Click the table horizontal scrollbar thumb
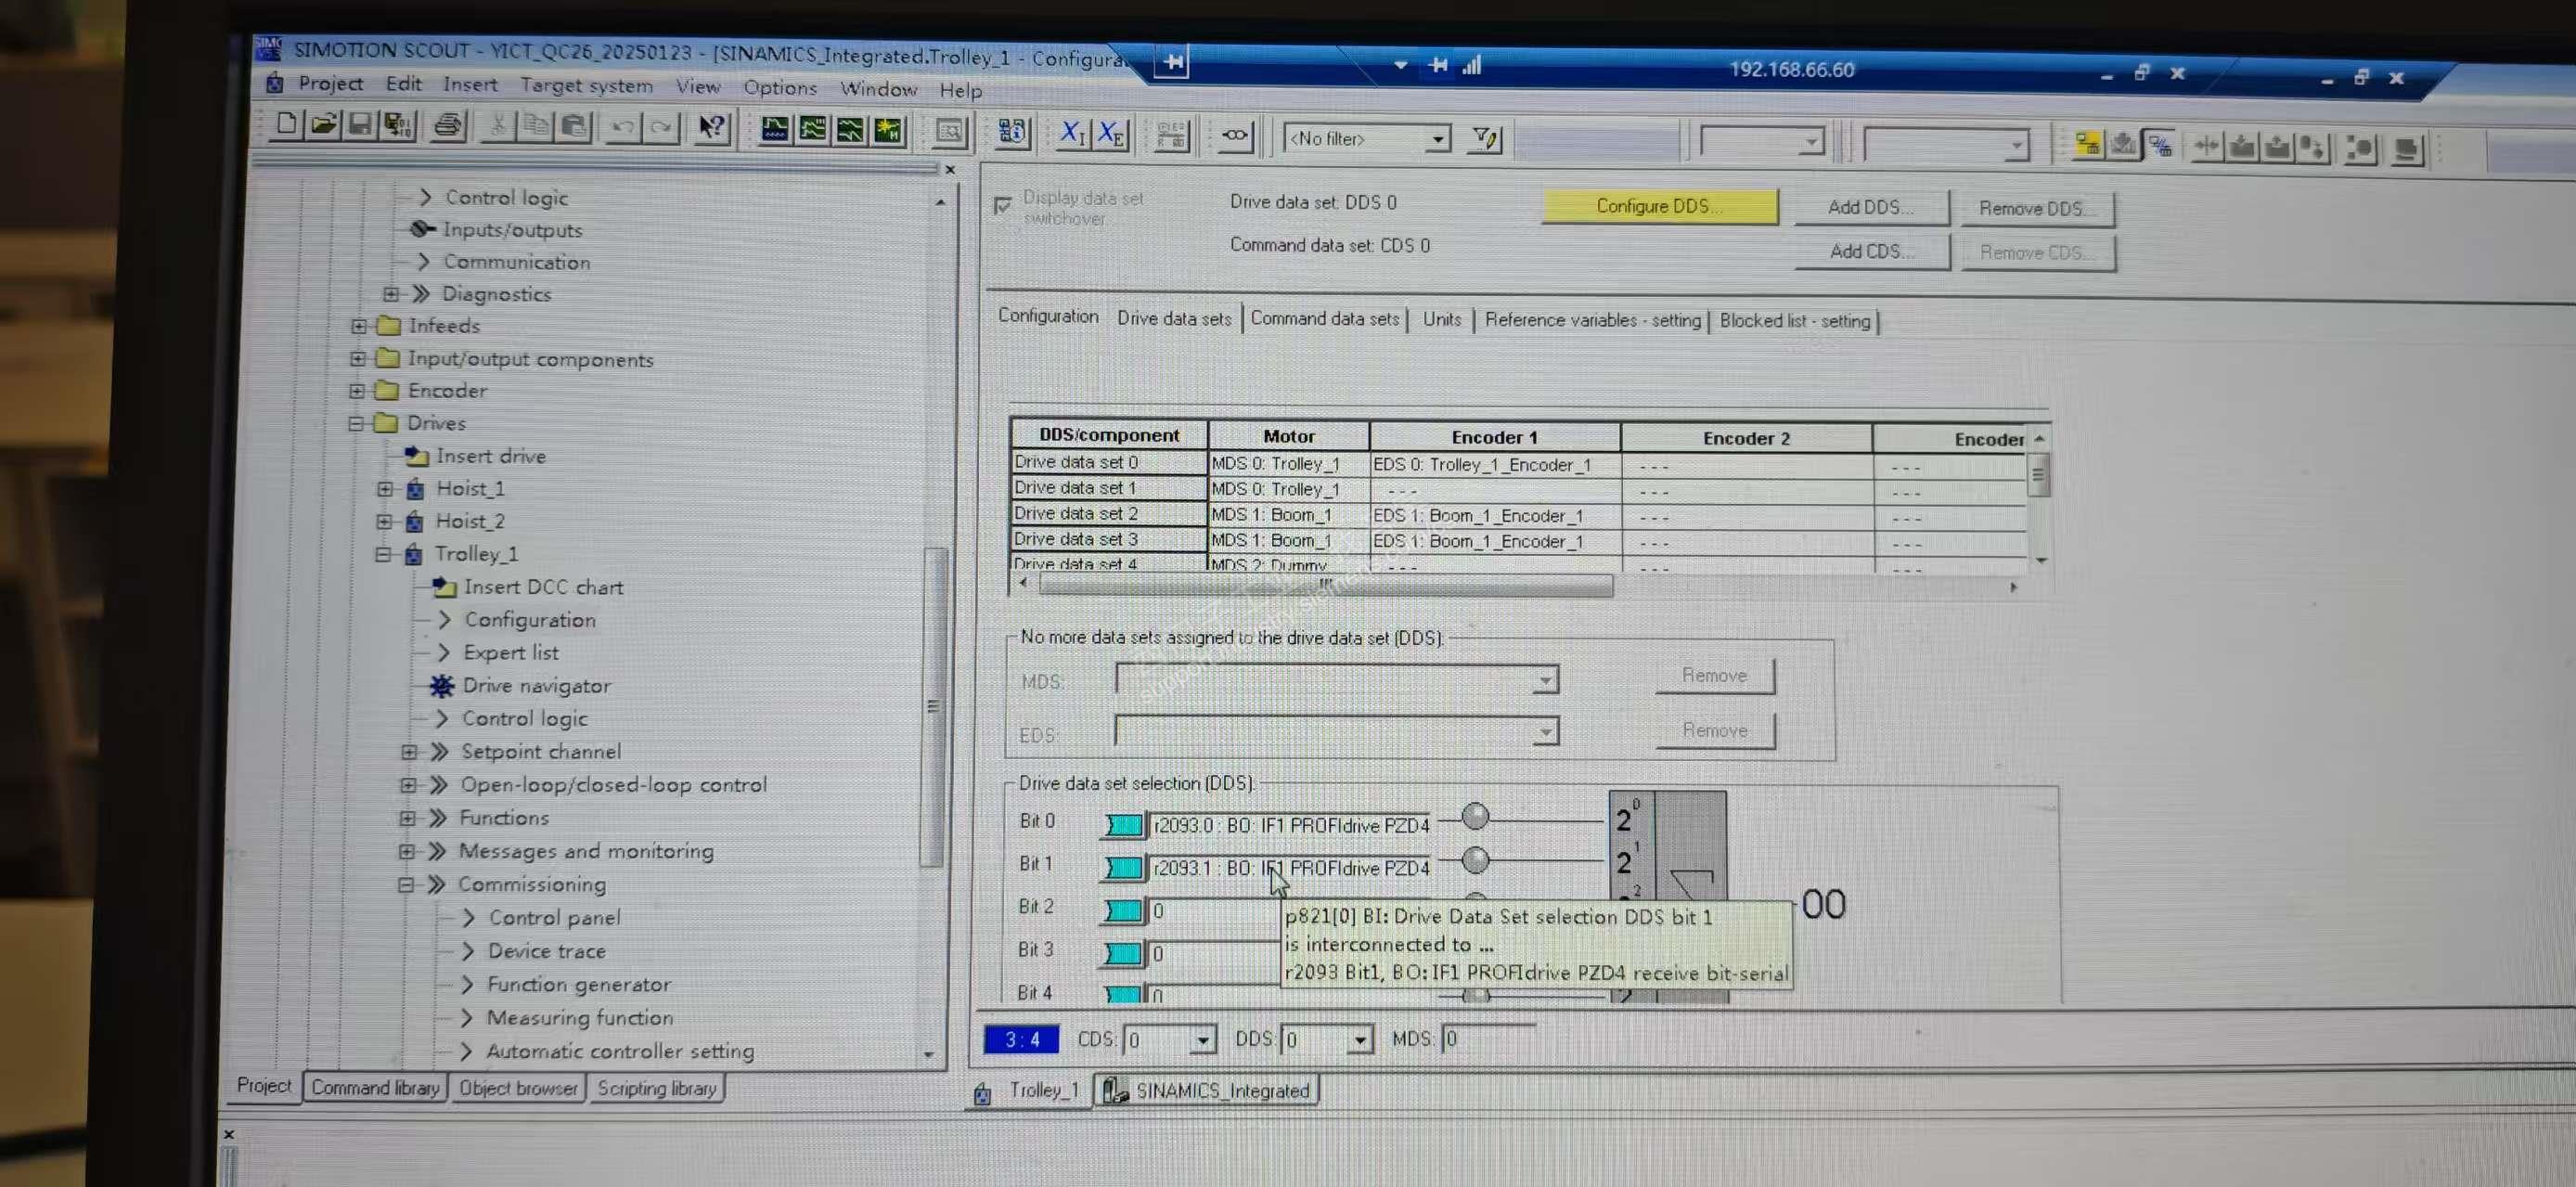The width and height of the screenshot is (2576, 1187). (x=1324, y=586)
